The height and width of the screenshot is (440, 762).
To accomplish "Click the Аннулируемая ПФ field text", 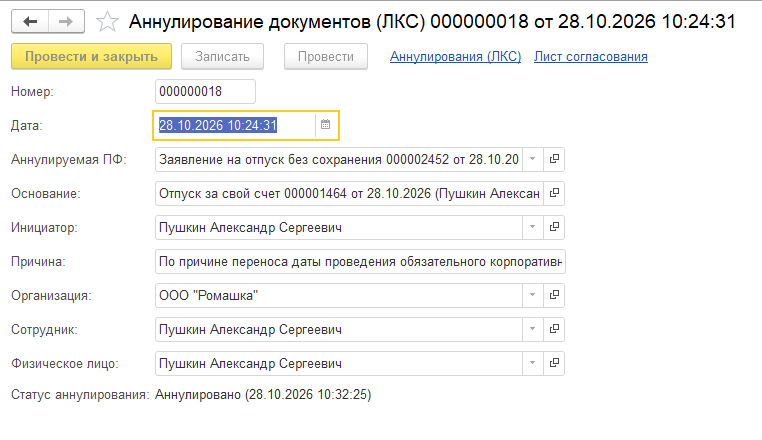I will click(339, 159).
